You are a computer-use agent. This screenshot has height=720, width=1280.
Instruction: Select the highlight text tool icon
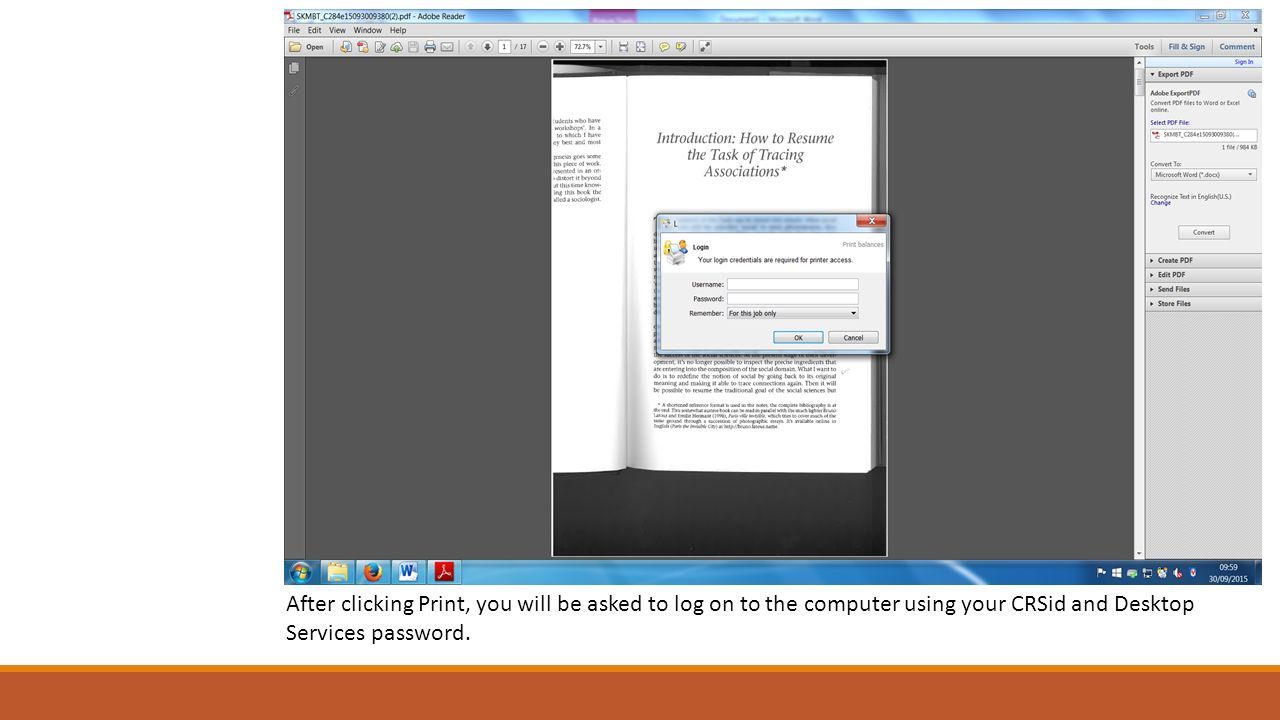click(x=681, y=47)
